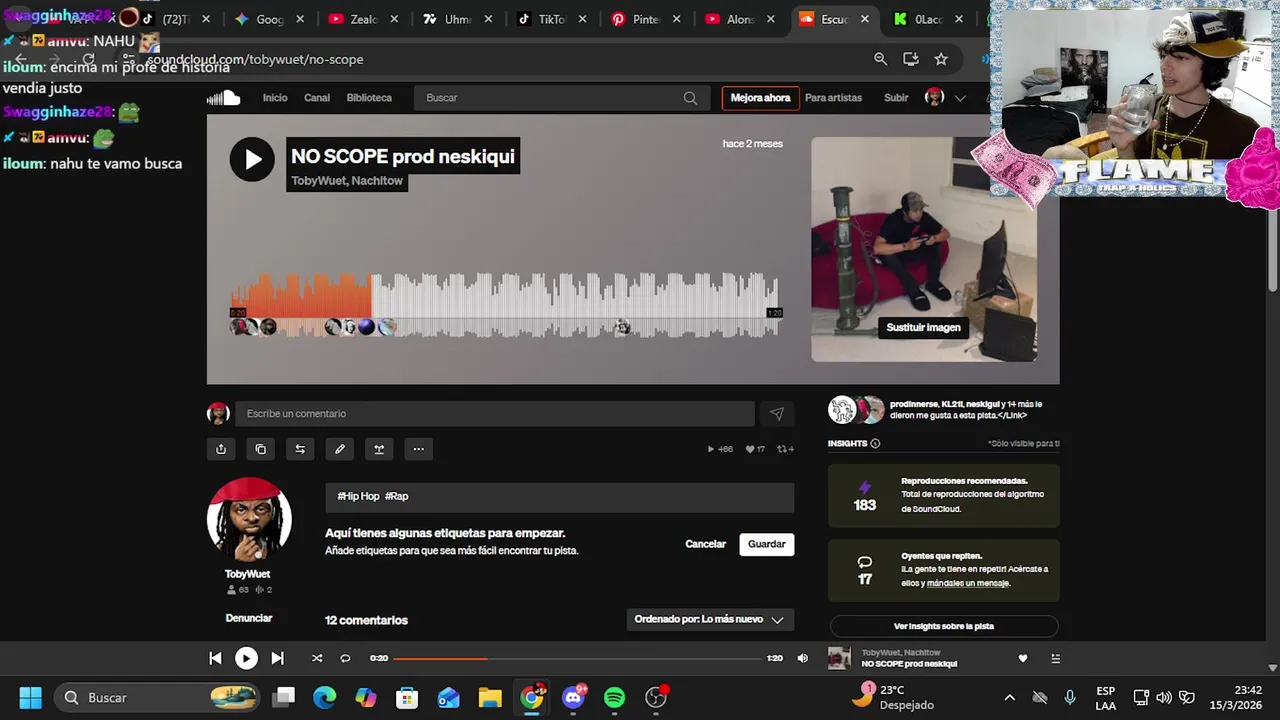Open Windows Start menu
1280x720 pixels.
click(30, 697)
